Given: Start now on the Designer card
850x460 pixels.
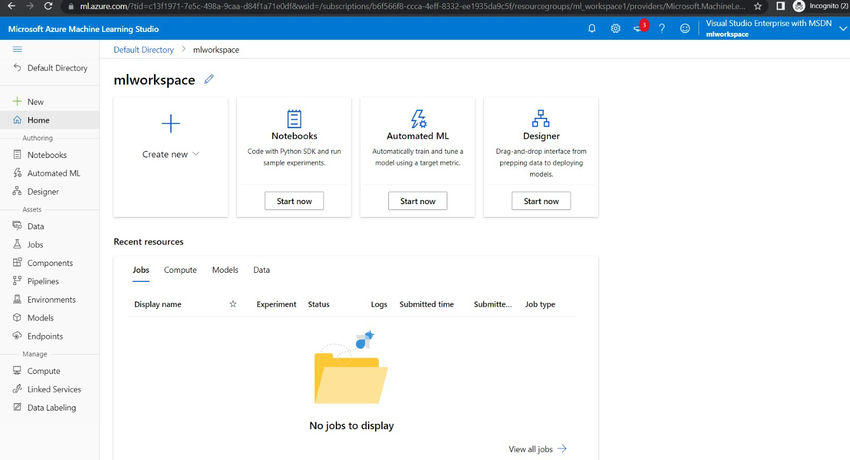Looking at the screenshot, I should tap(541, 201).
